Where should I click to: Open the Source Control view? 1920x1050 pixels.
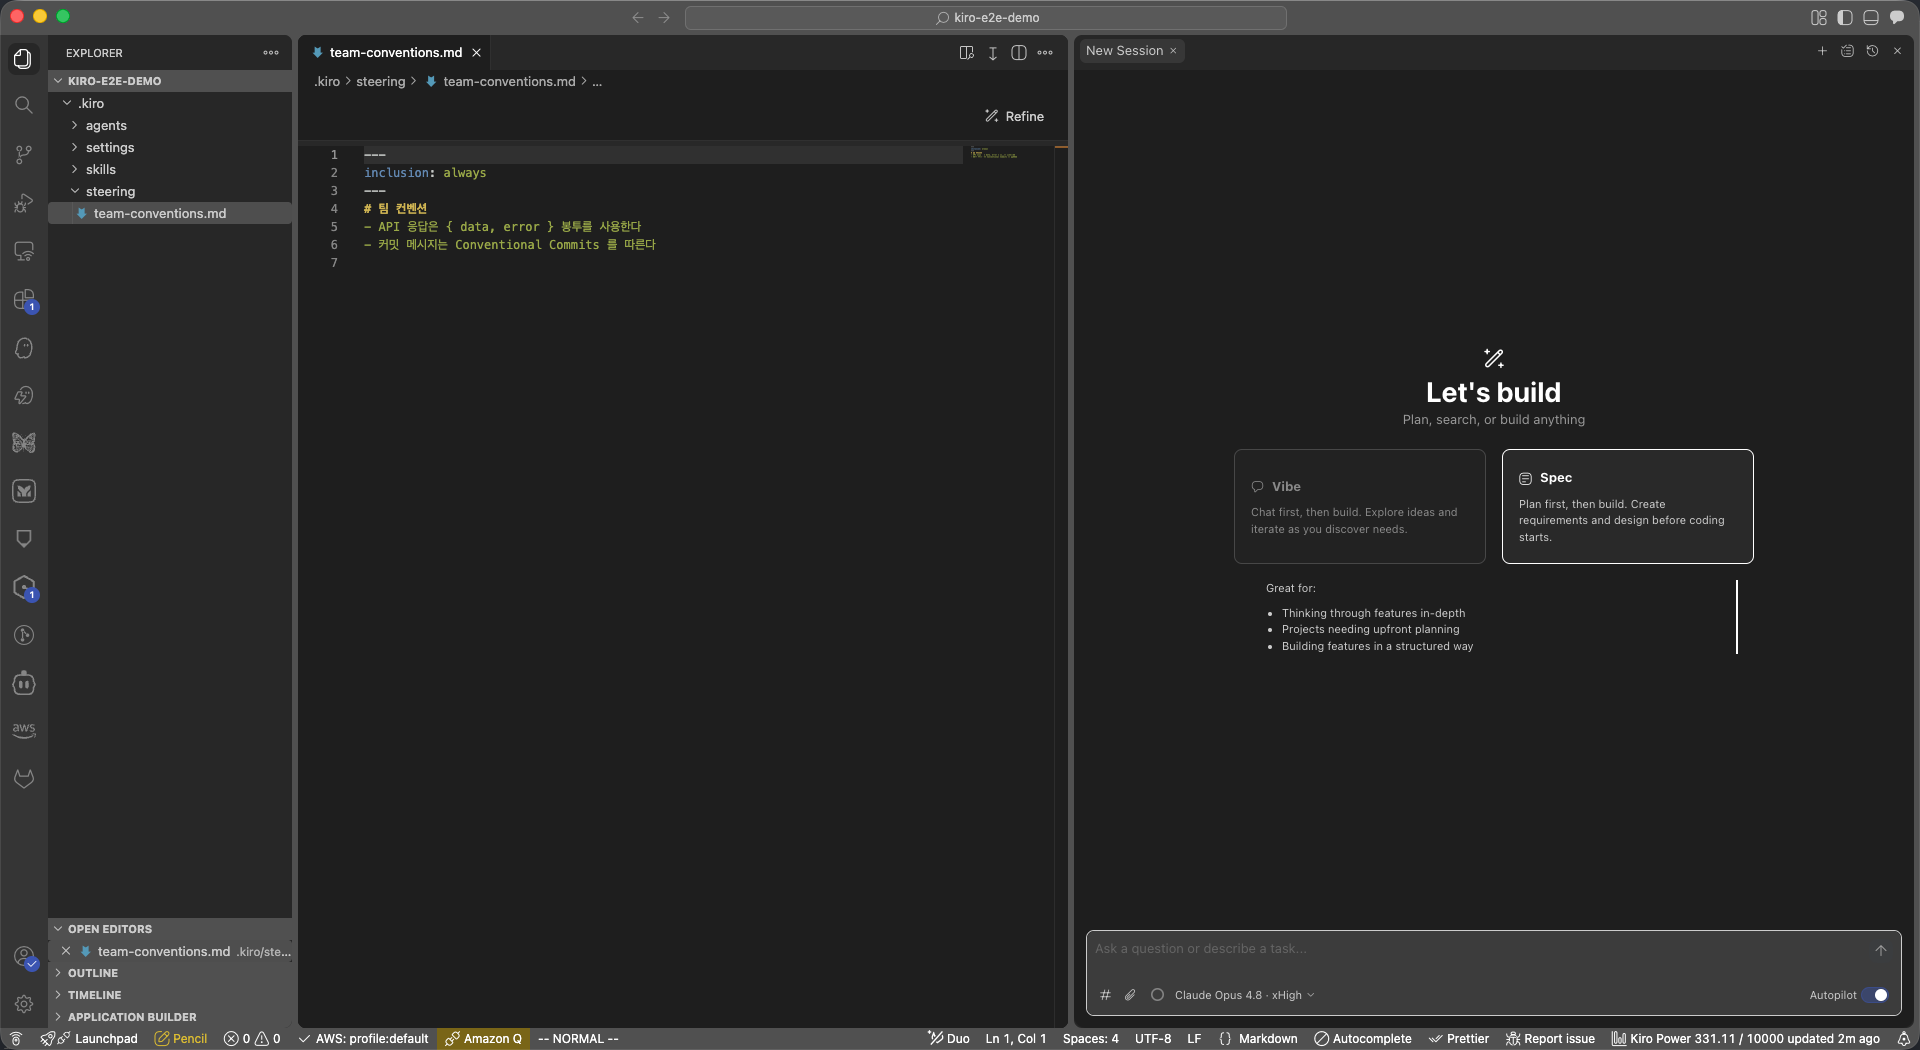pos(24,154)
